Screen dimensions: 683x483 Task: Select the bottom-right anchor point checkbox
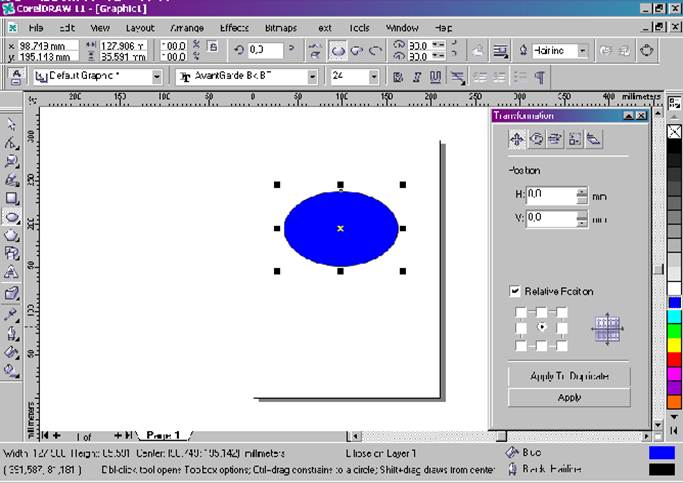(x=562, y=346)
